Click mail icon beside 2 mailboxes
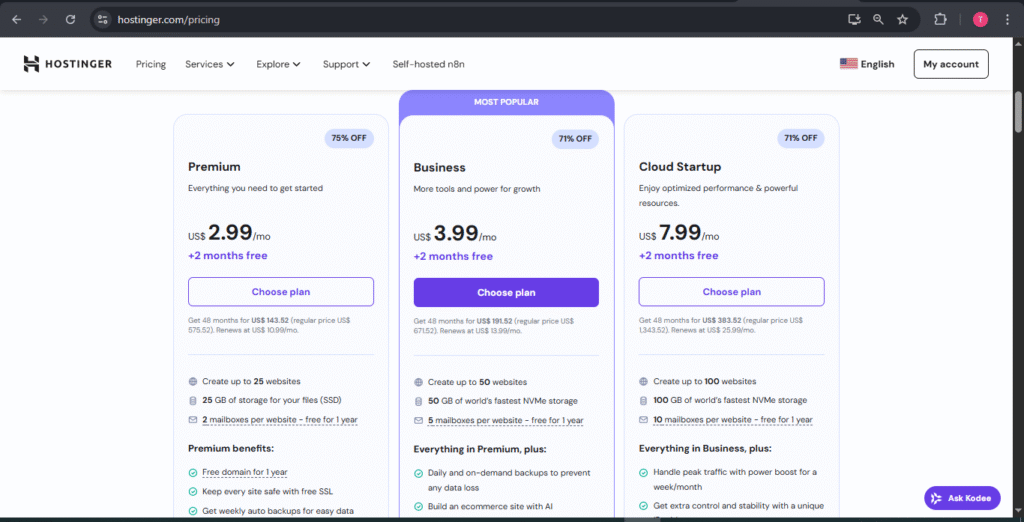The height and width of the screenshot is (522, 1024). (193, 420)
